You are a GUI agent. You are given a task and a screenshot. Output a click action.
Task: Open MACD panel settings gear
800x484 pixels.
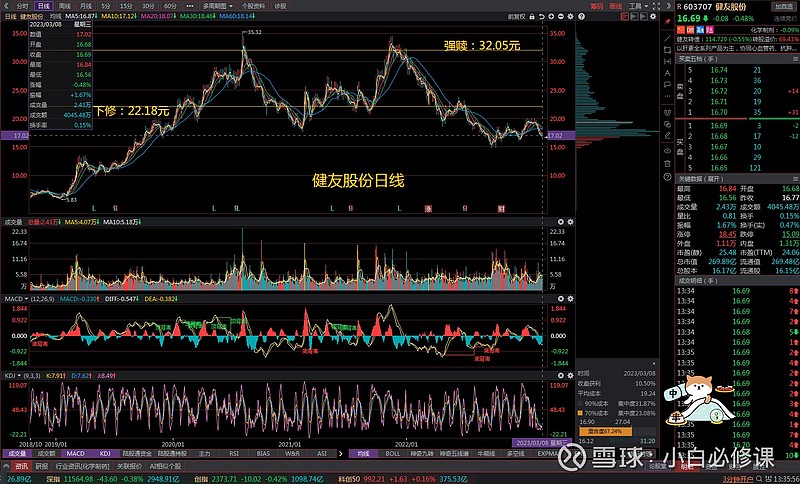570,298
